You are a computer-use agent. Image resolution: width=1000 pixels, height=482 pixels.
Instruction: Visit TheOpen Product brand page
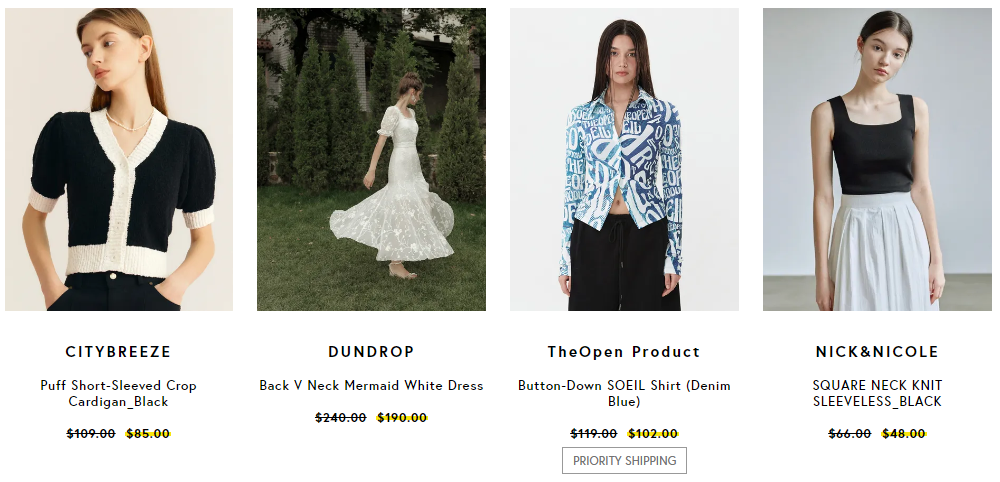tap(624, 352)
